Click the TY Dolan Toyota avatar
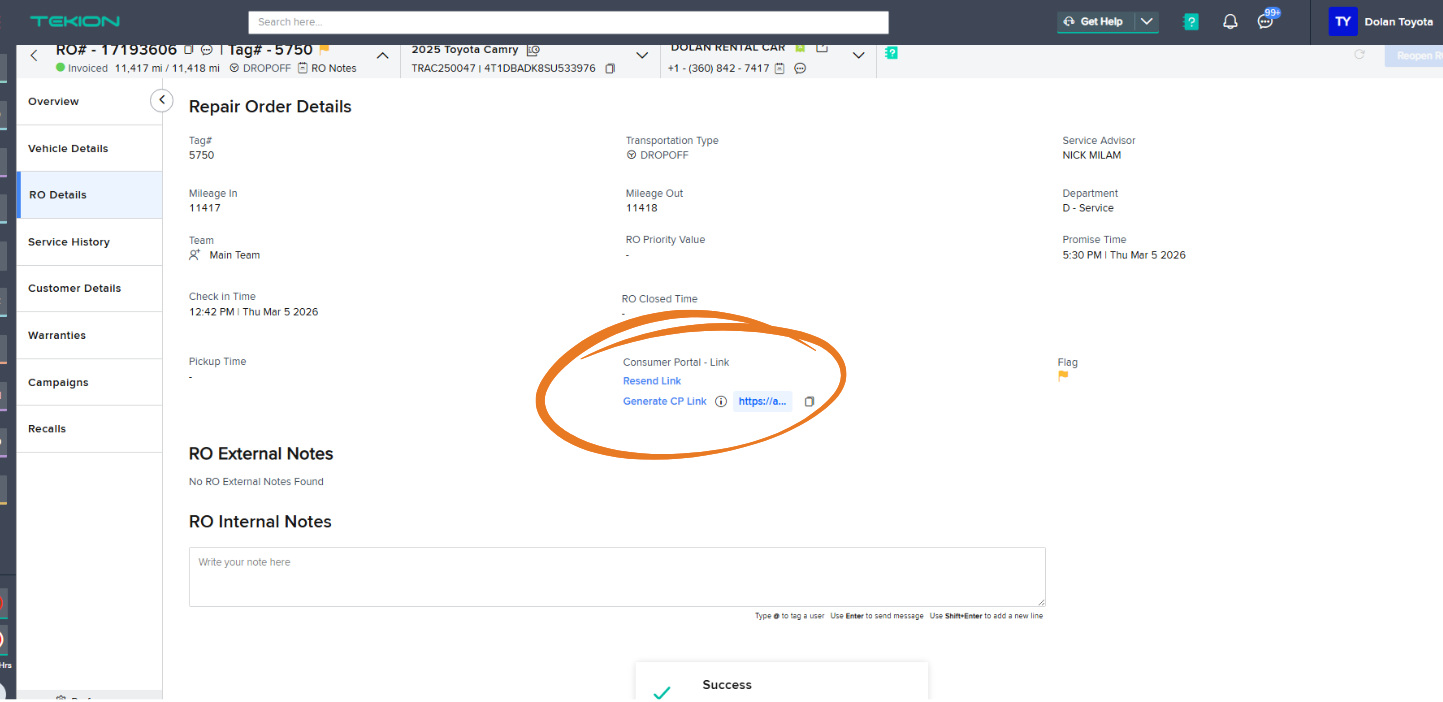Image resolution: width=1443 pixels, height=702 pixels. [x=1343, y=21]
